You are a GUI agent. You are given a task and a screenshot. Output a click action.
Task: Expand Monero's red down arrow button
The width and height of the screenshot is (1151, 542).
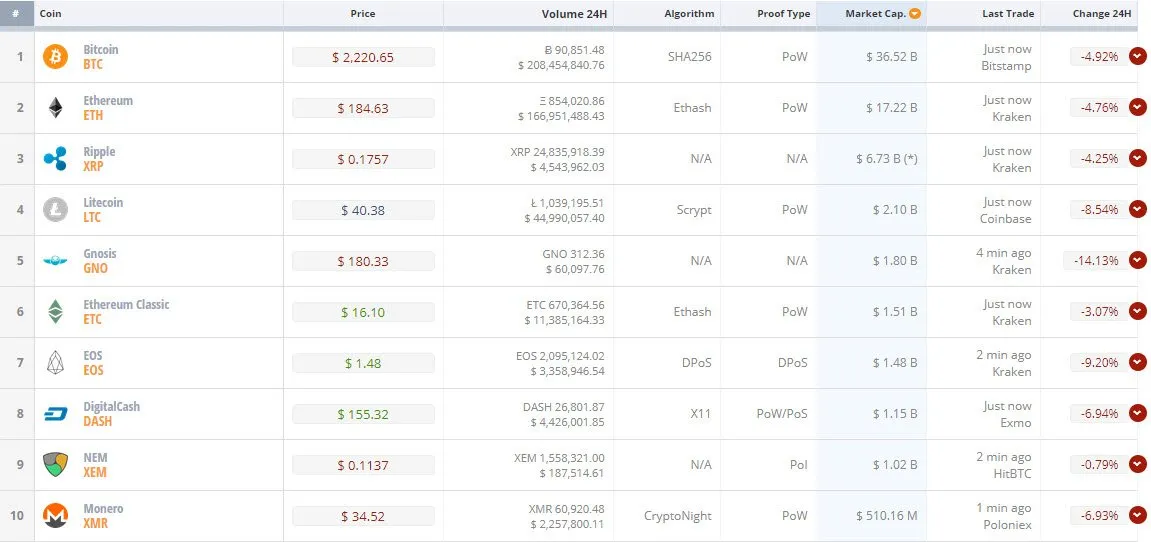1138,516
